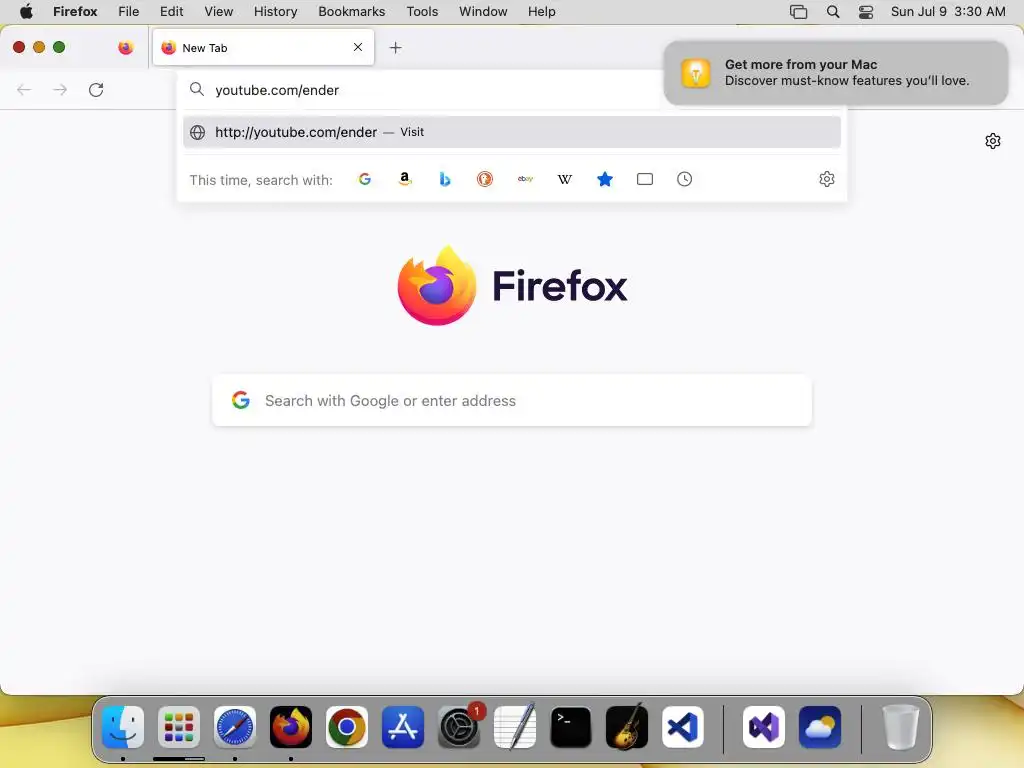
Task: Open GarageBand from the Dock
Action: tap(627, 727)
